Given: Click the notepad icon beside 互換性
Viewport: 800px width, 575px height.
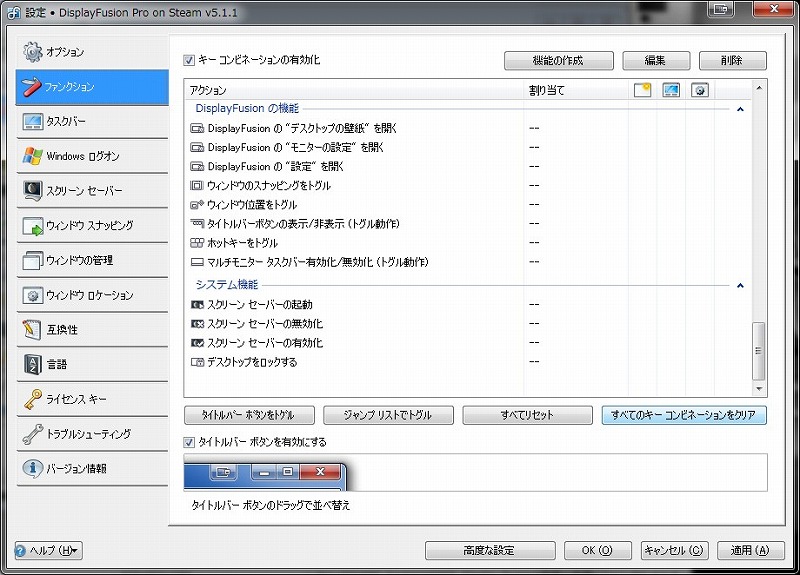Looking at the screenshot, I should click(x=32, y=330).
